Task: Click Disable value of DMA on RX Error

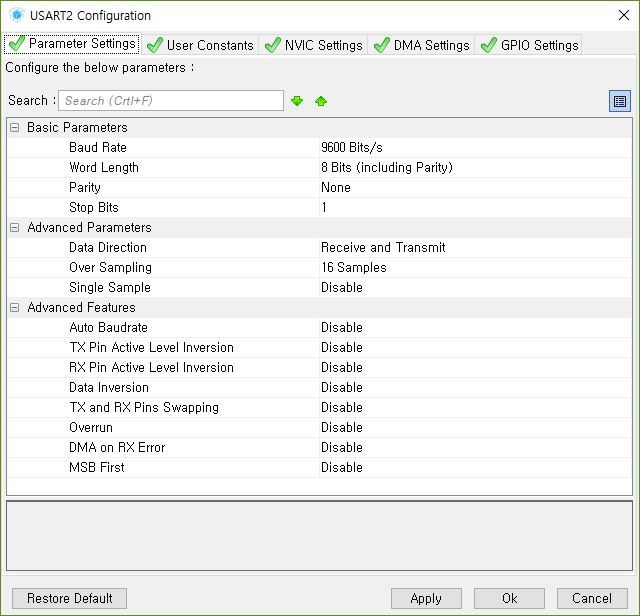Action: point(342,447)
